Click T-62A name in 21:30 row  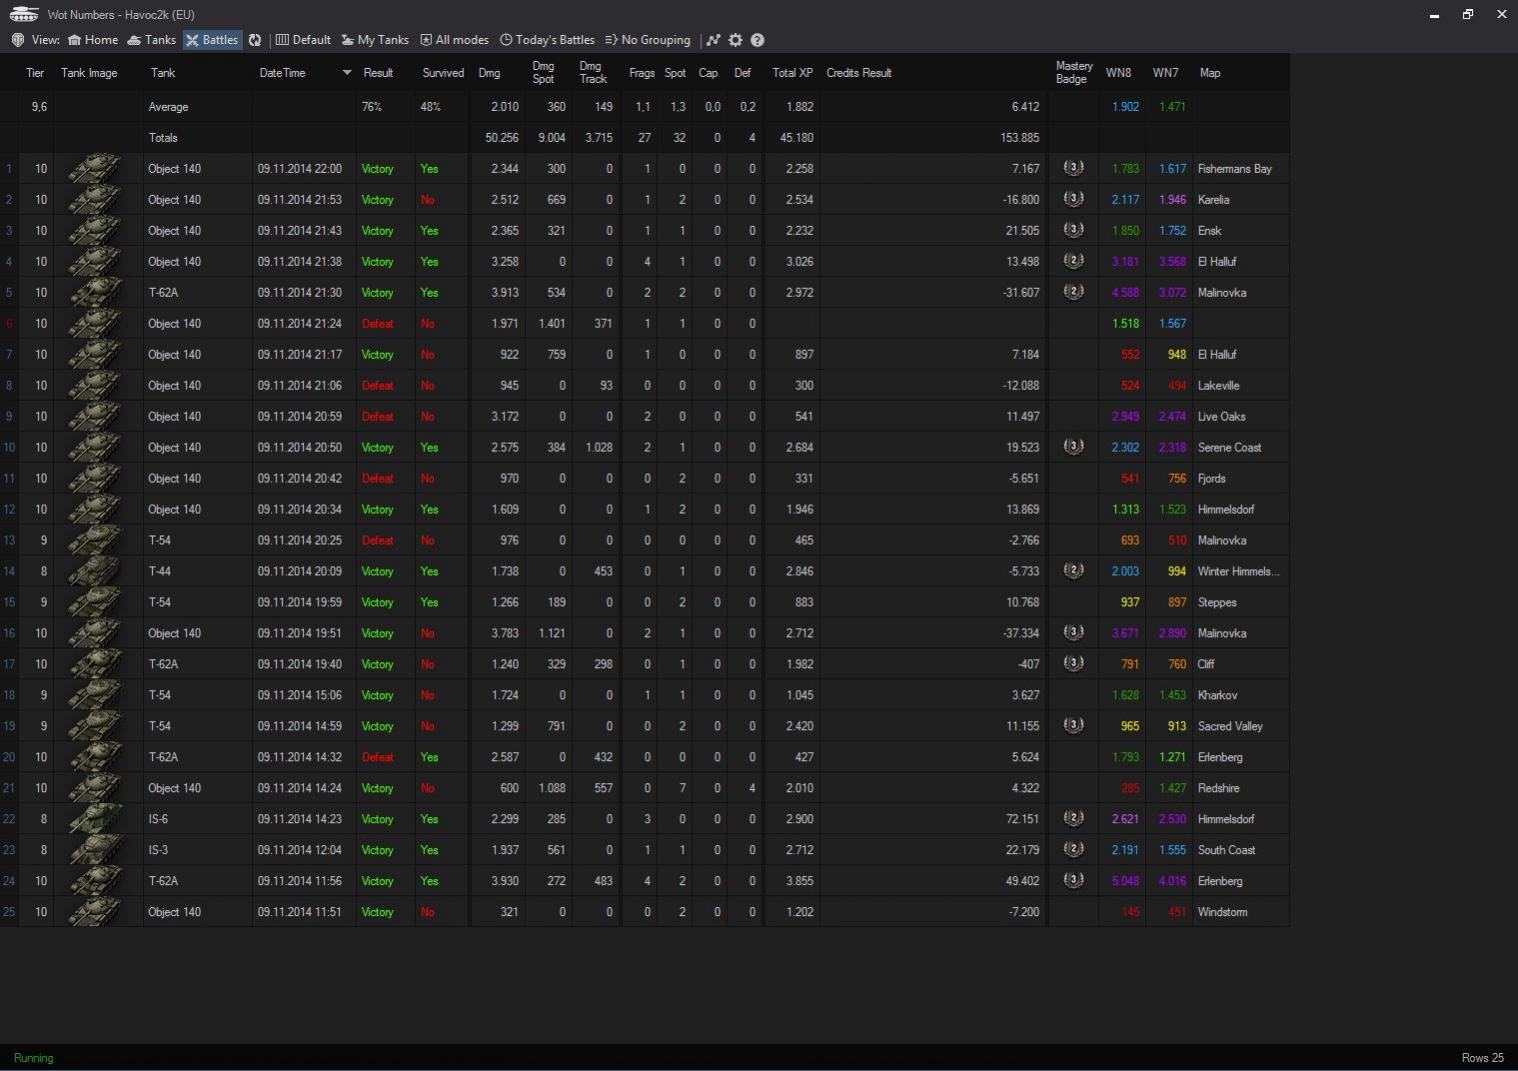click(163, 292)
